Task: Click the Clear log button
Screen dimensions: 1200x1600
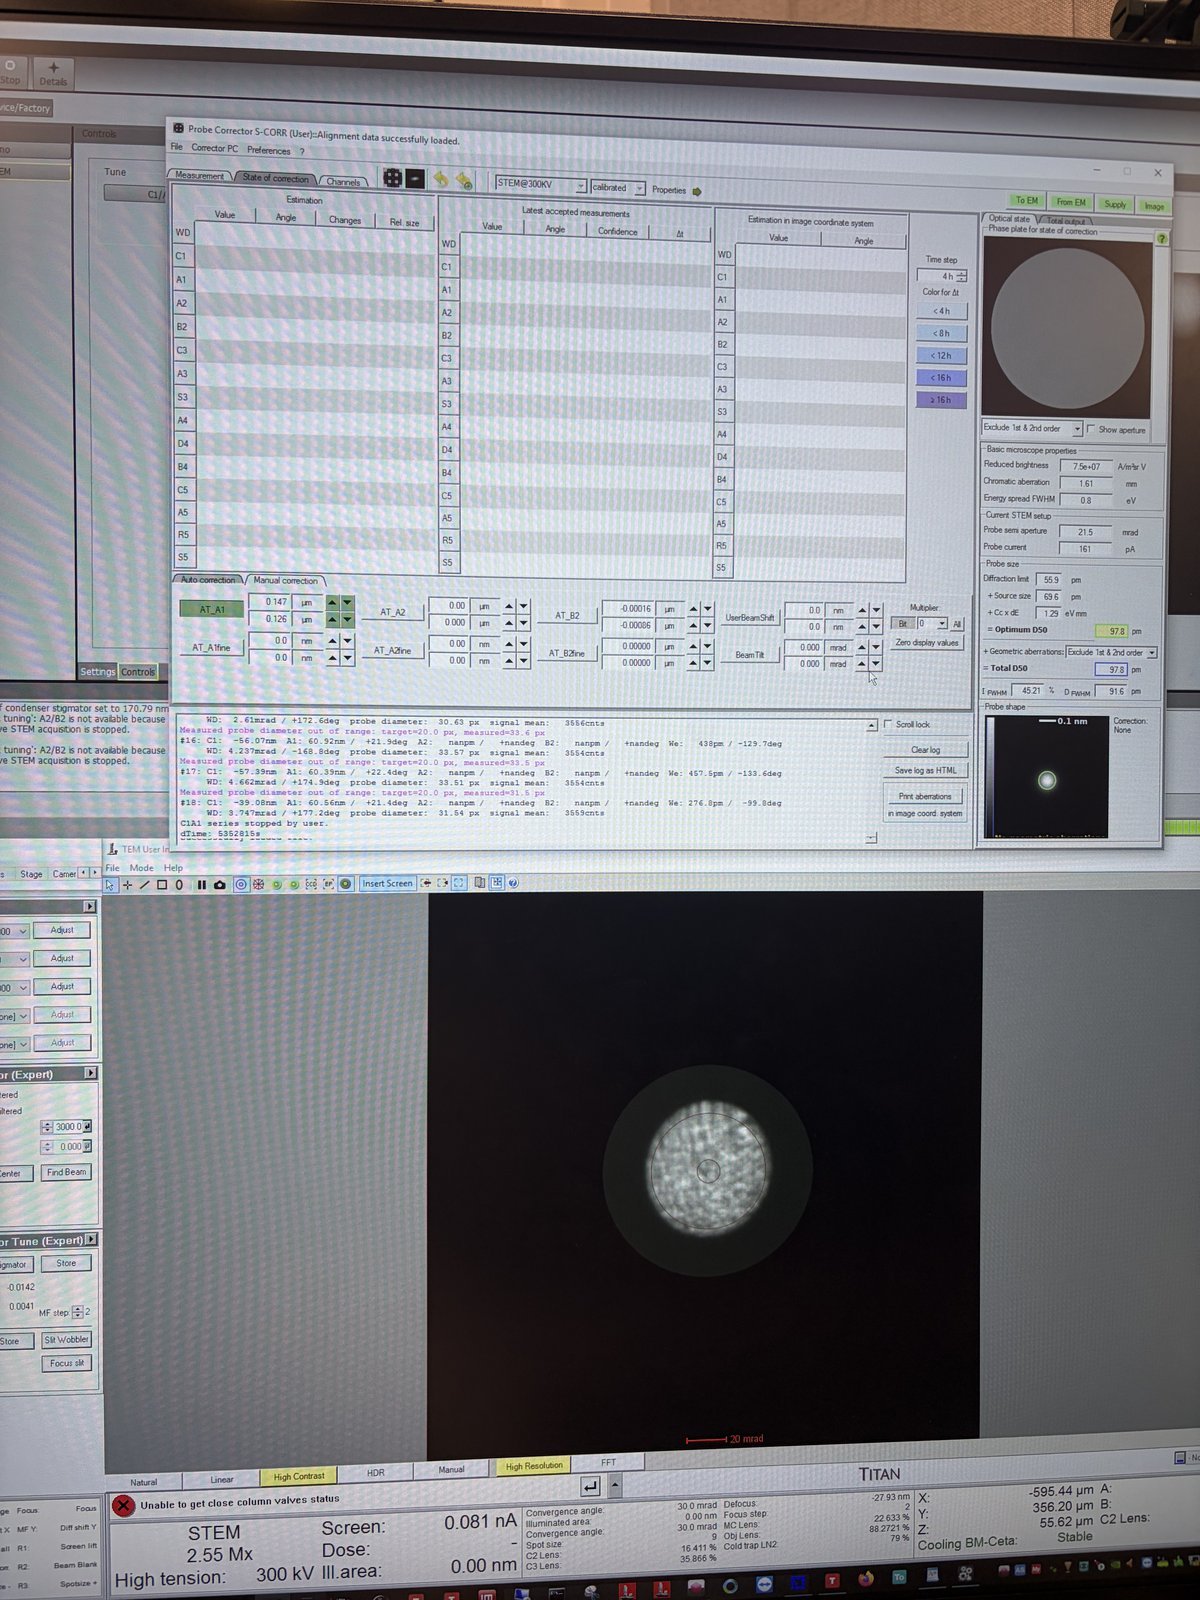Action: pyautogui.click(x=925, y=749)
